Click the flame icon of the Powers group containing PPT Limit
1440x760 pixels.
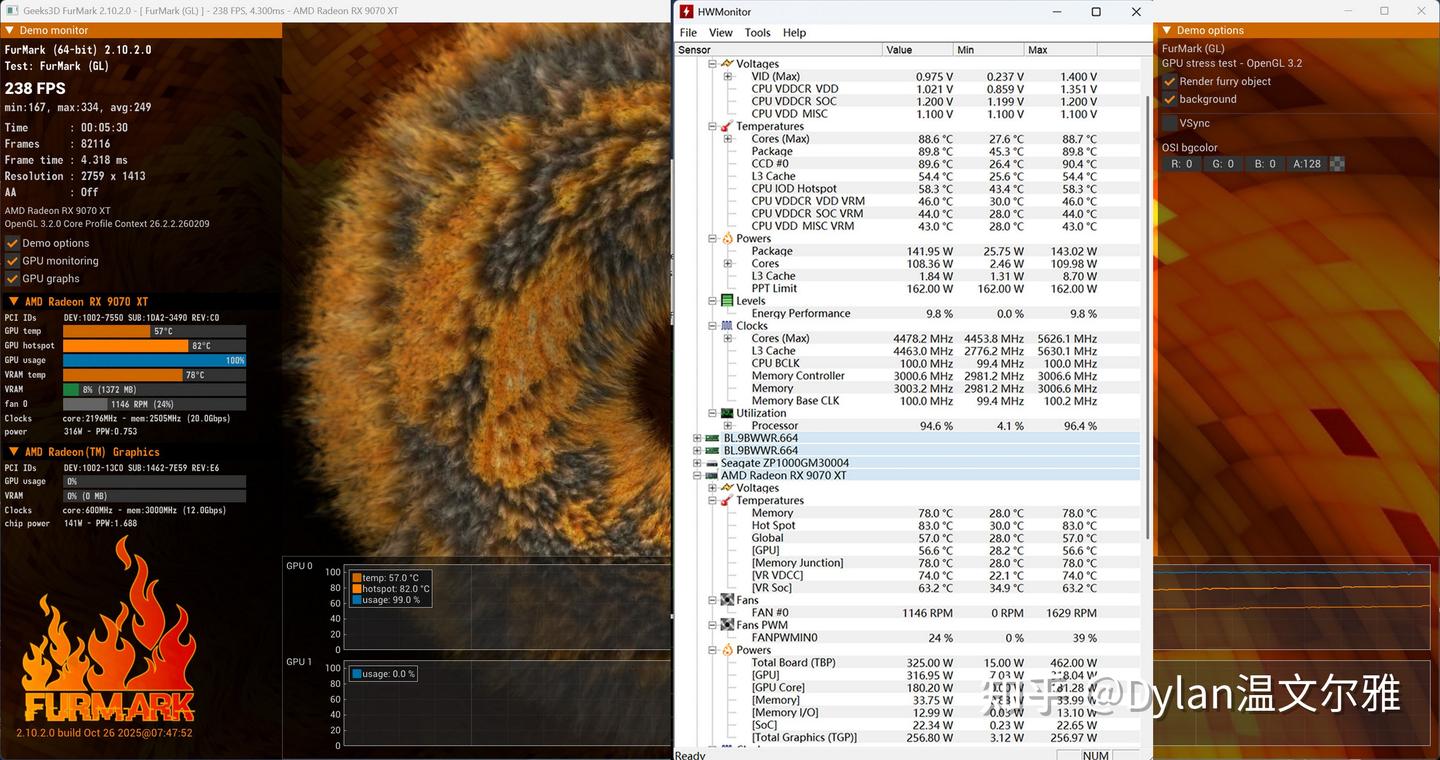pyautogui.click(x=727, y=238)
